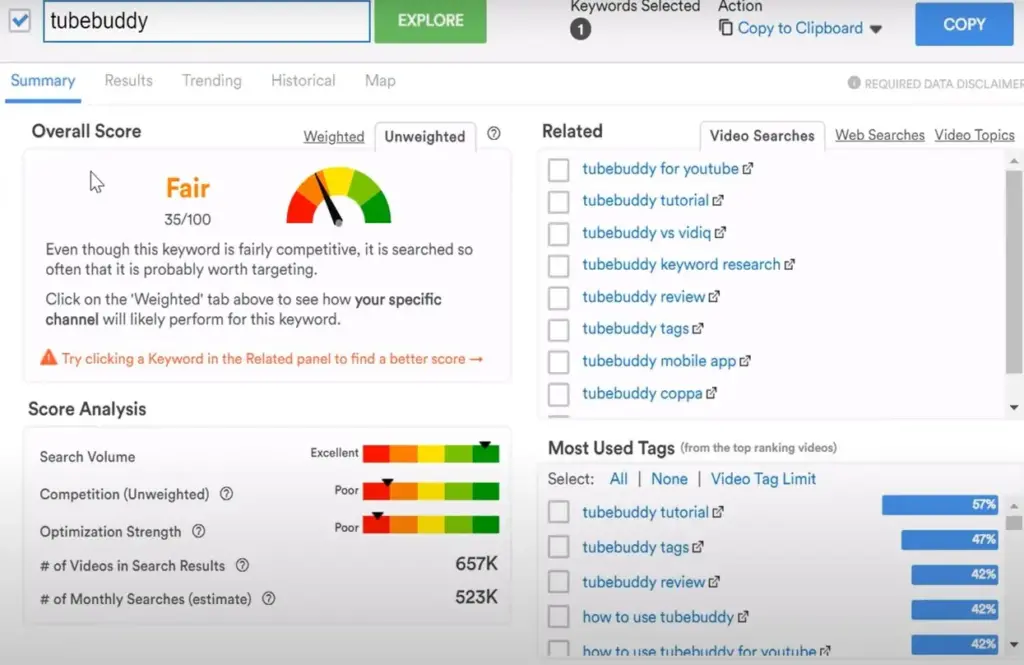Click help icon beside Optimization Strength

point(198,532)
